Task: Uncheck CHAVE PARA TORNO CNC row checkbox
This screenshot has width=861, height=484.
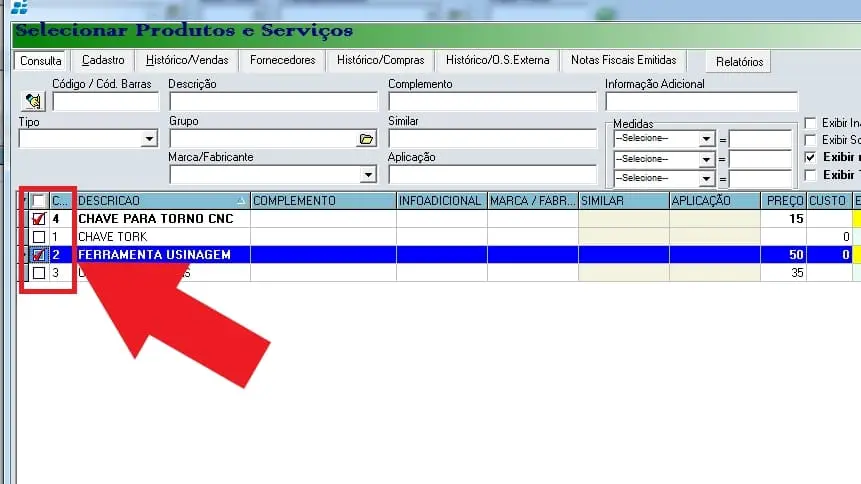Action: (39, 219)
